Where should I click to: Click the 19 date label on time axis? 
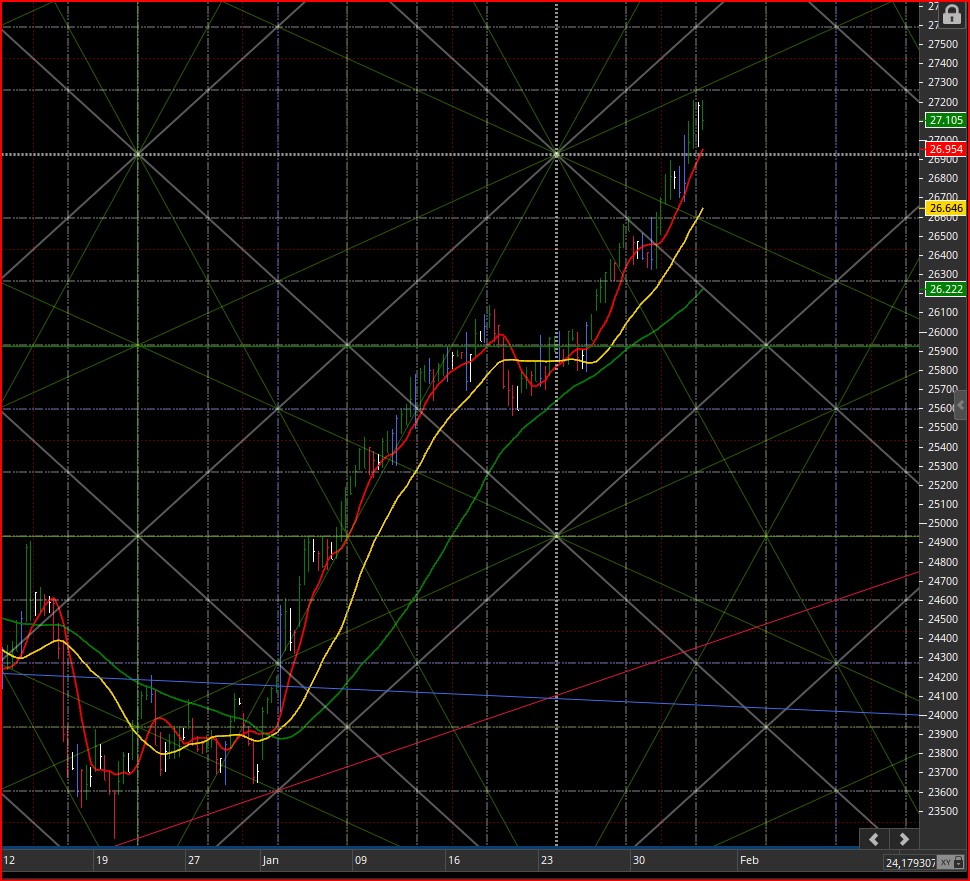tap(101, 860)
